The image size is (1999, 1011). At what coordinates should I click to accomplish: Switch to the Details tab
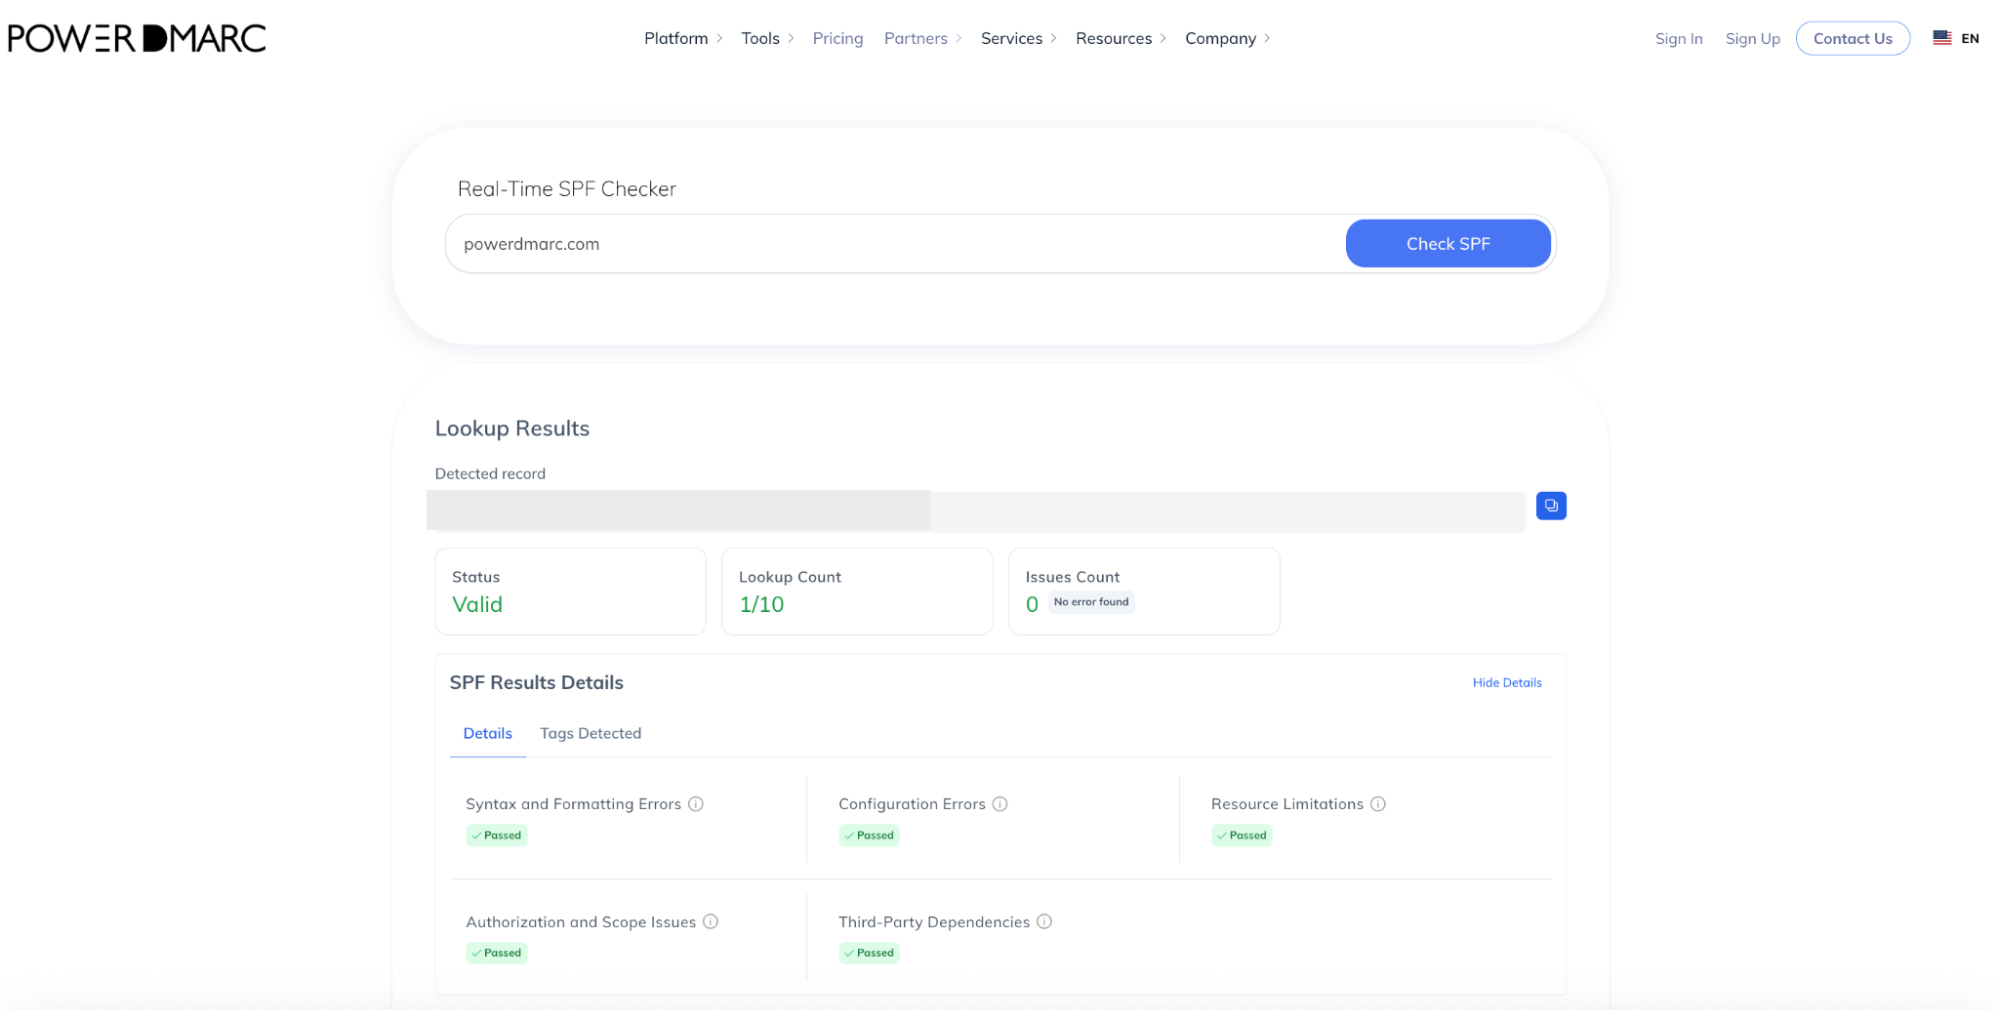point(488,734)
